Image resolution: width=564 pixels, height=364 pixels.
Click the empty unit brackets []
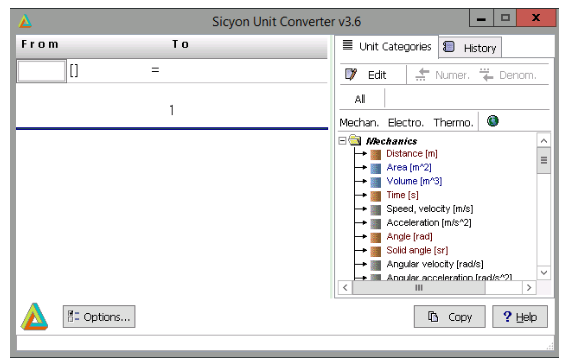coord(74,70)
